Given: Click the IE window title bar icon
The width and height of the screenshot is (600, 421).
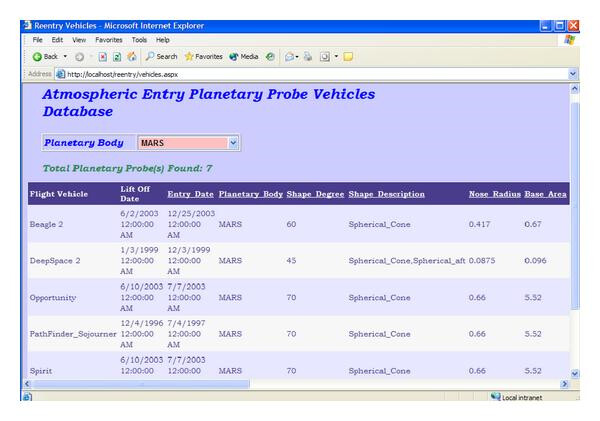Looking at the screenshot, I should (x=28, y=26).
